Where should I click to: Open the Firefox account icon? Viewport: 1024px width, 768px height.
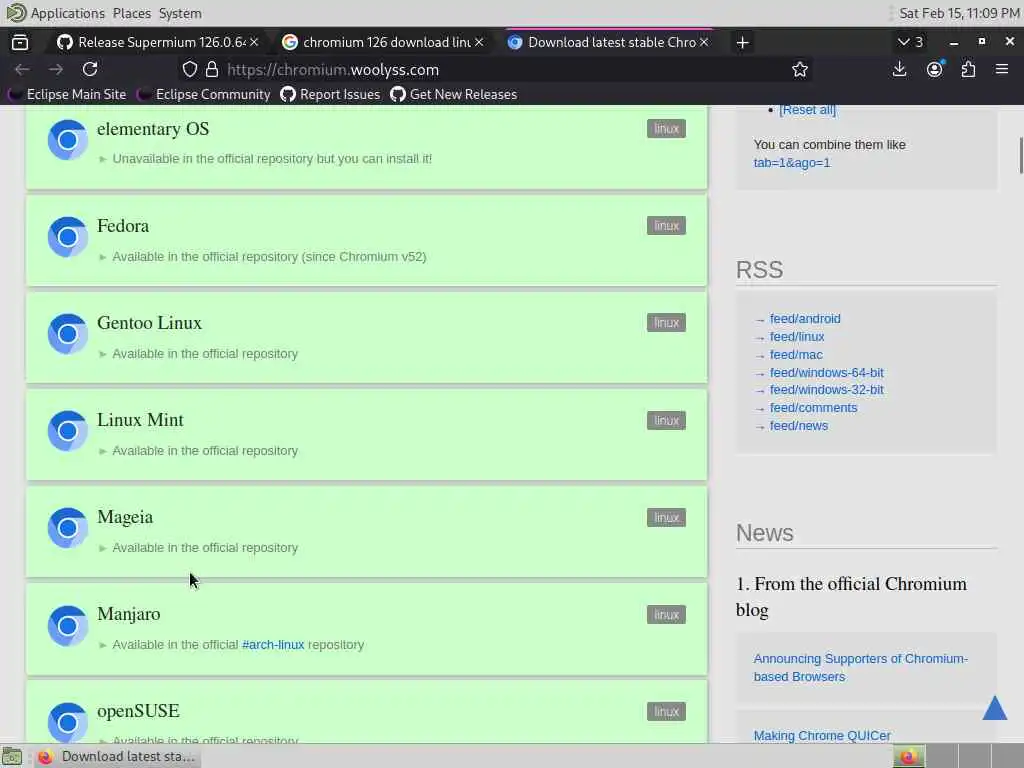pos(935,69)
